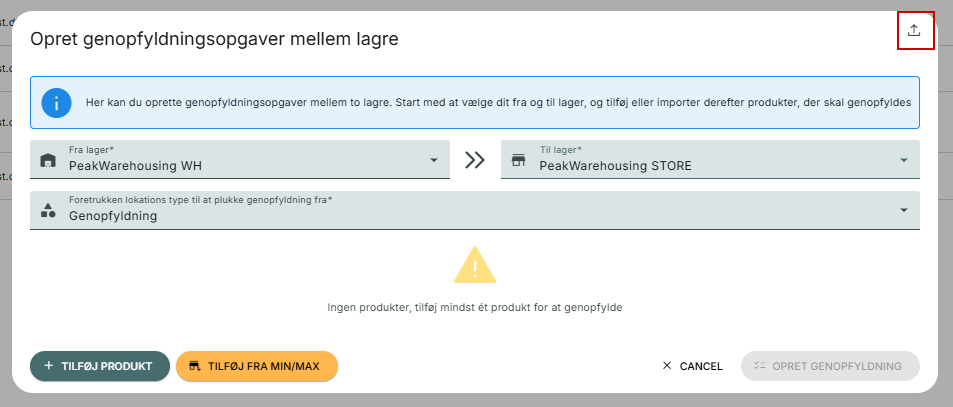Click the Genopfyldning location type value
The image size is (953, 407).
pos(113,216)
